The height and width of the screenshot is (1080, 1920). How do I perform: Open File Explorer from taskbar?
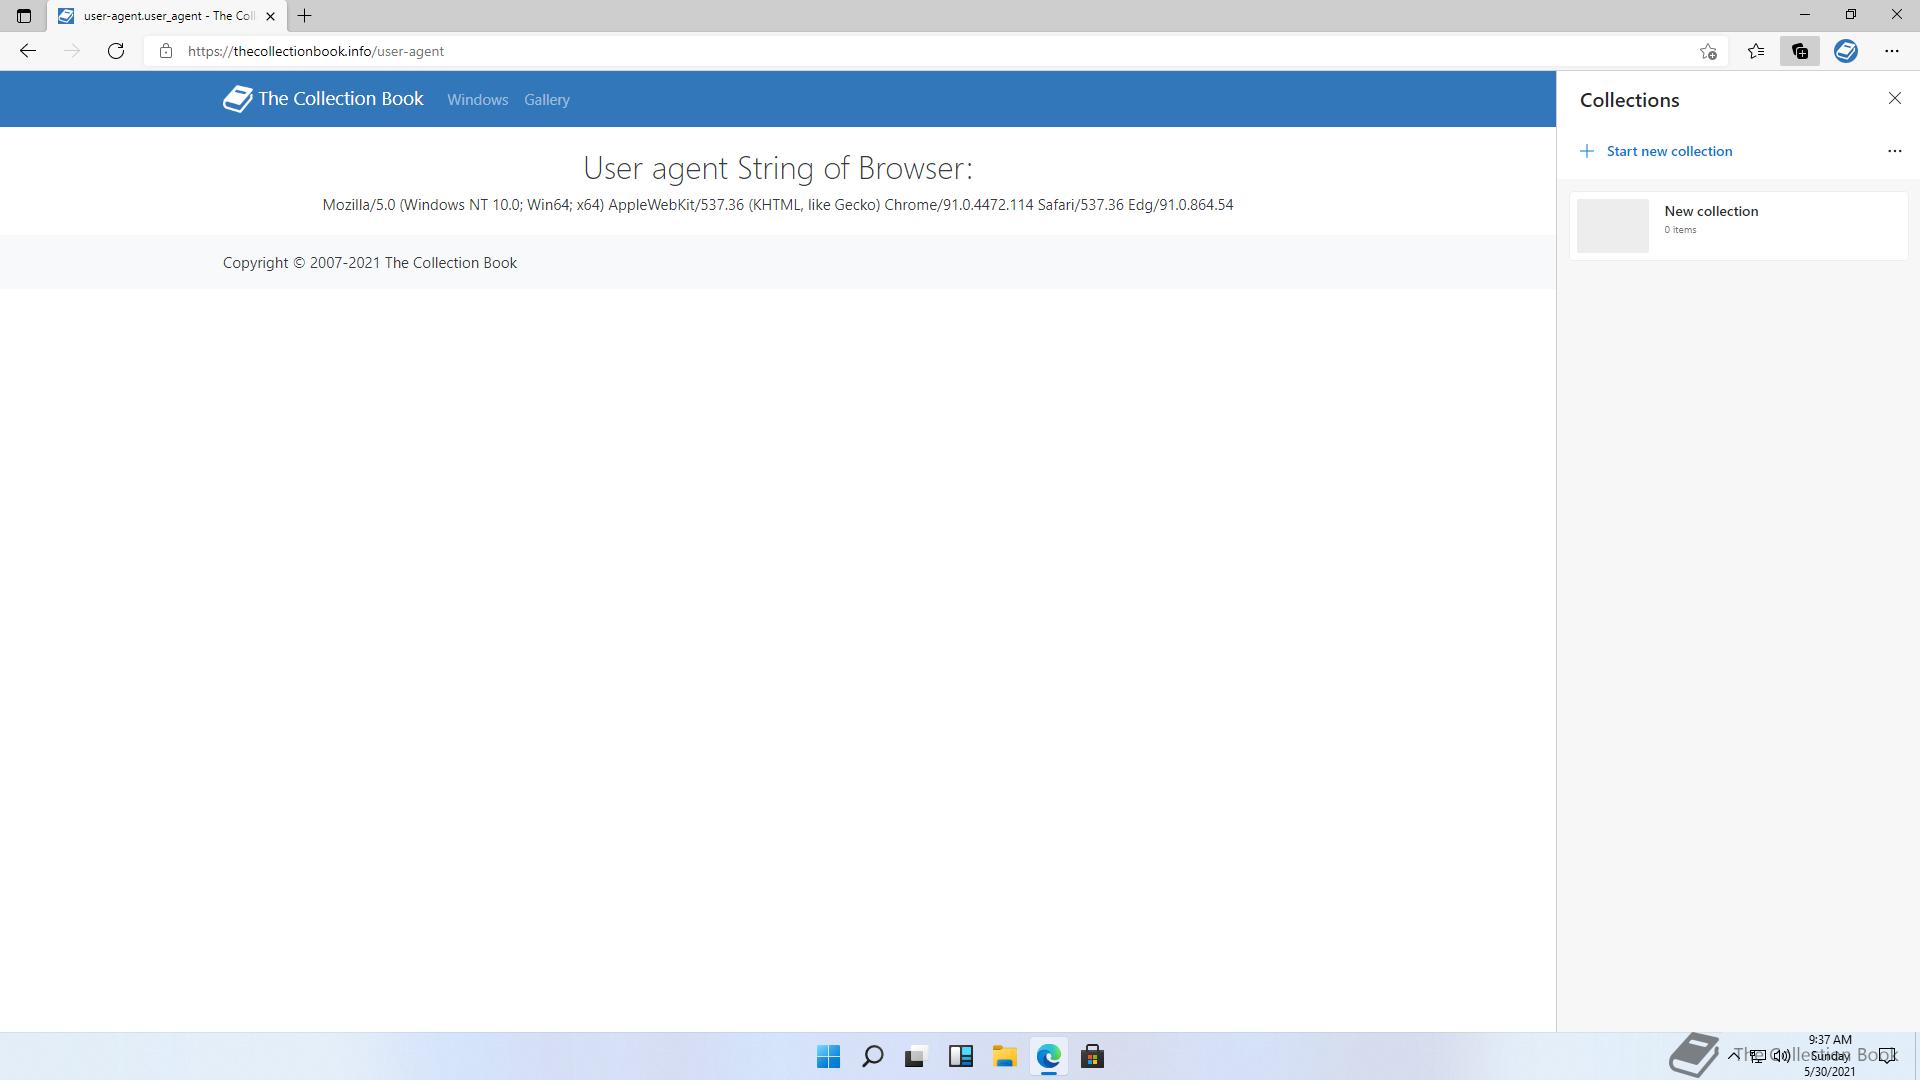pyautogui.click(x=1005, y=1056)
